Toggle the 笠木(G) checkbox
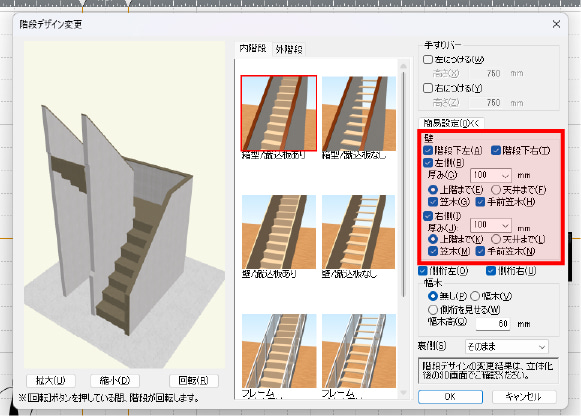 pos(432,202)
